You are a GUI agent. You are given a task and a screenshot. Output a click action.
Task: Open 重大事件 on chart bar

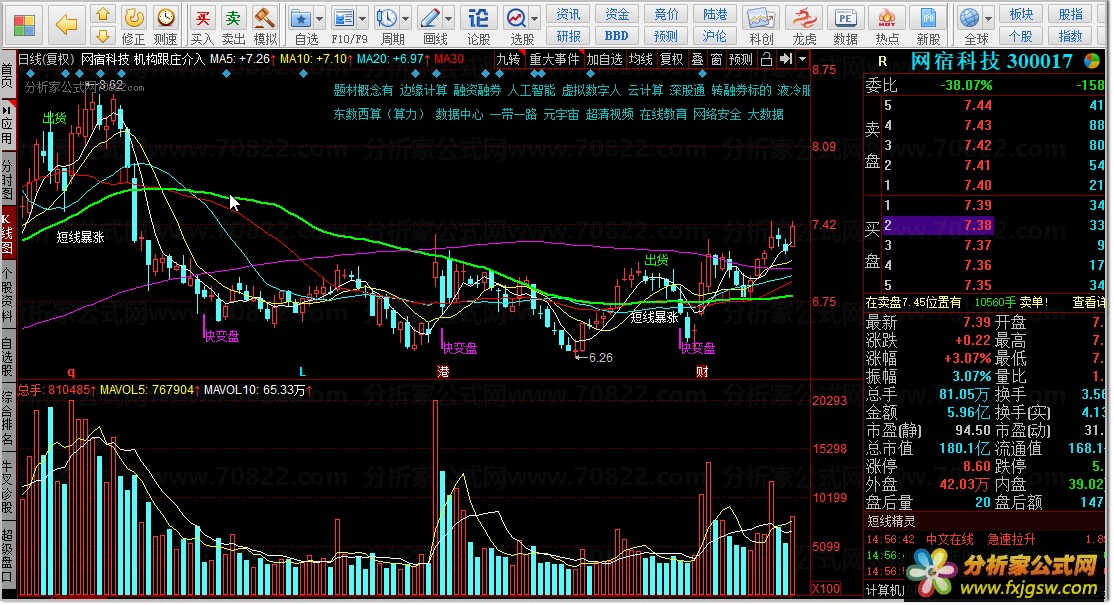point(555,60)
